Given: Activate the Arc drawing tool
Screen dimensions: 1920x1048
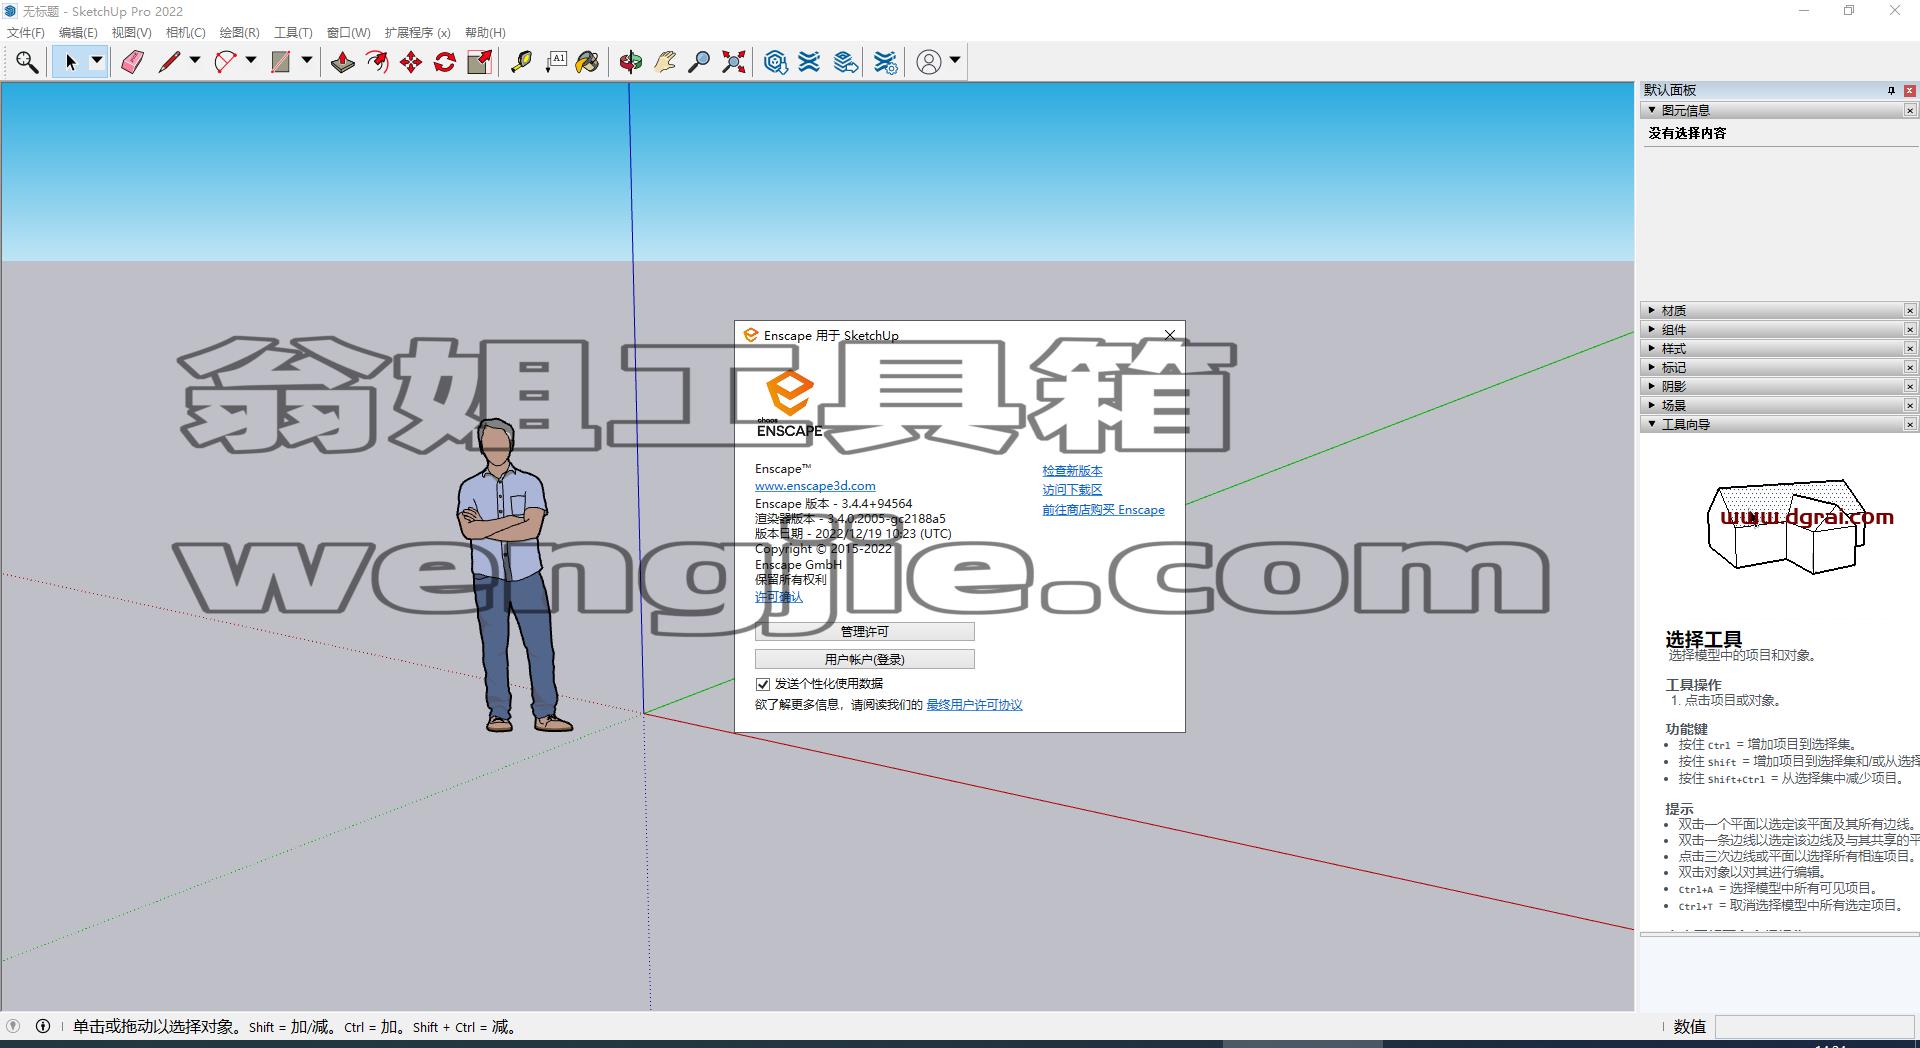Looking at the screenshot, I should tap(225, 62).
